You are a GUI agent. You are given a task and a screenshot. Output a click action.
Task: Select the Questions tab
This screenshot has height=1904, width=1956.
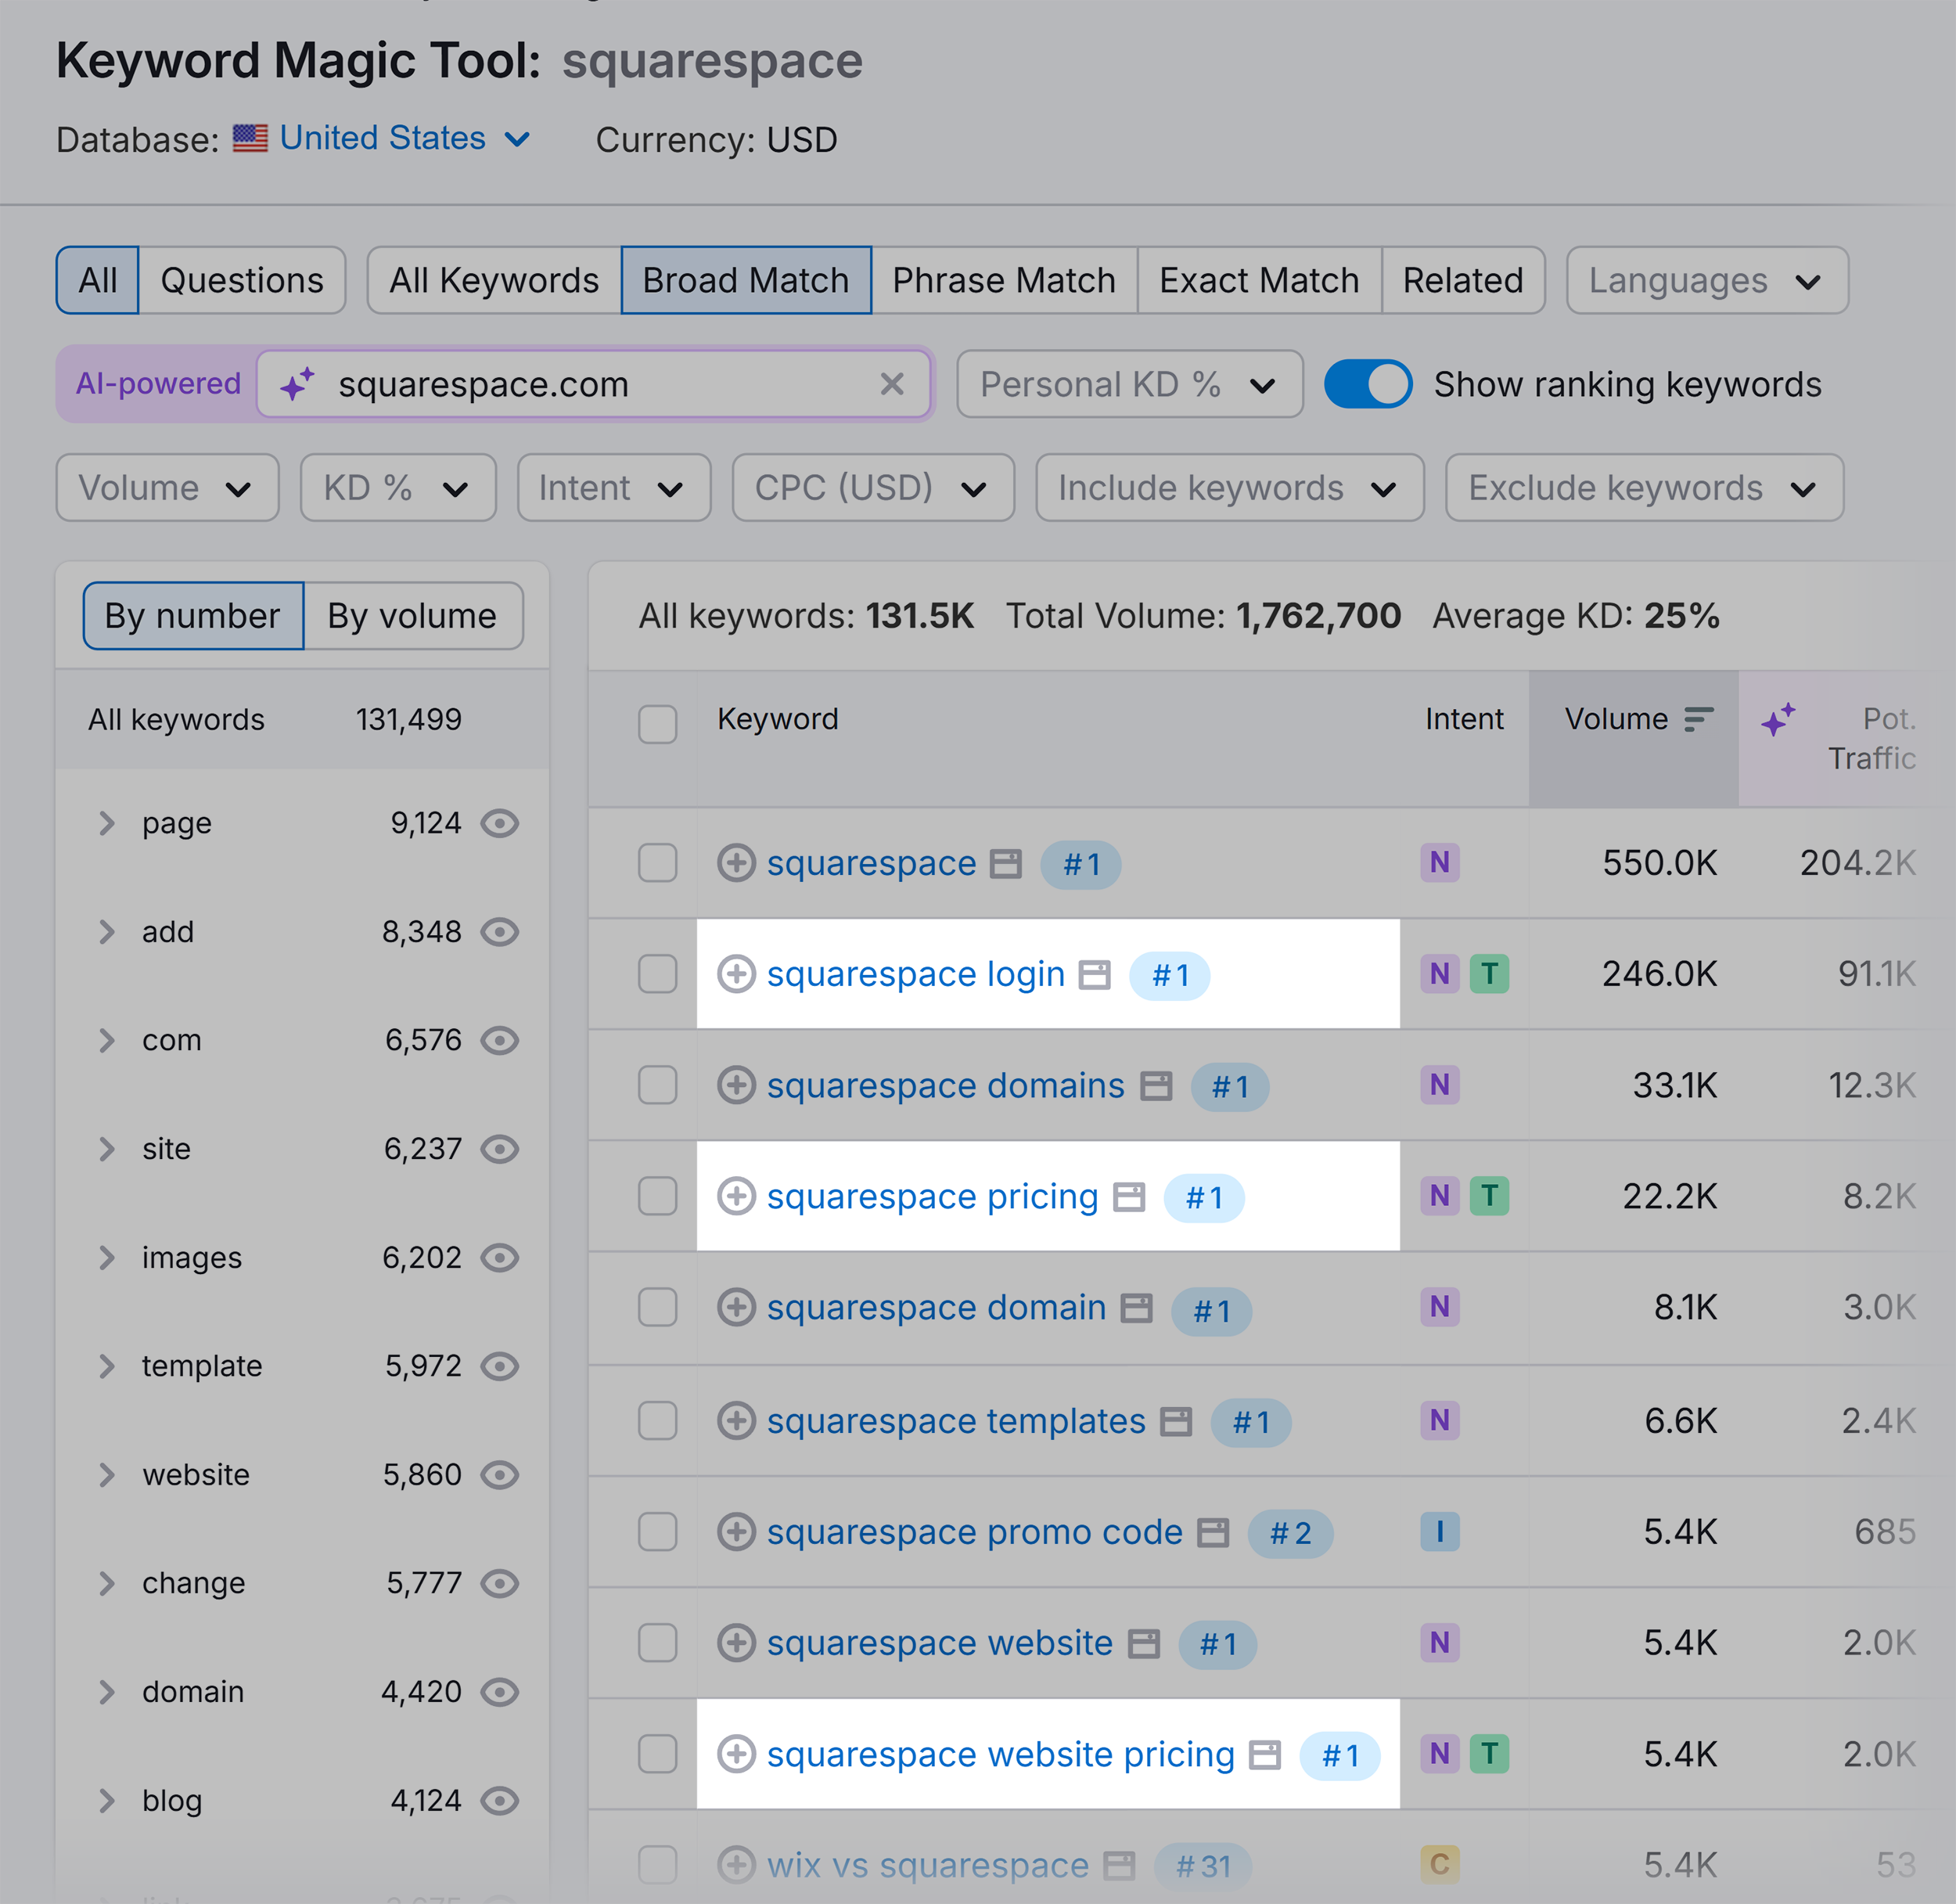coord(242,280)
